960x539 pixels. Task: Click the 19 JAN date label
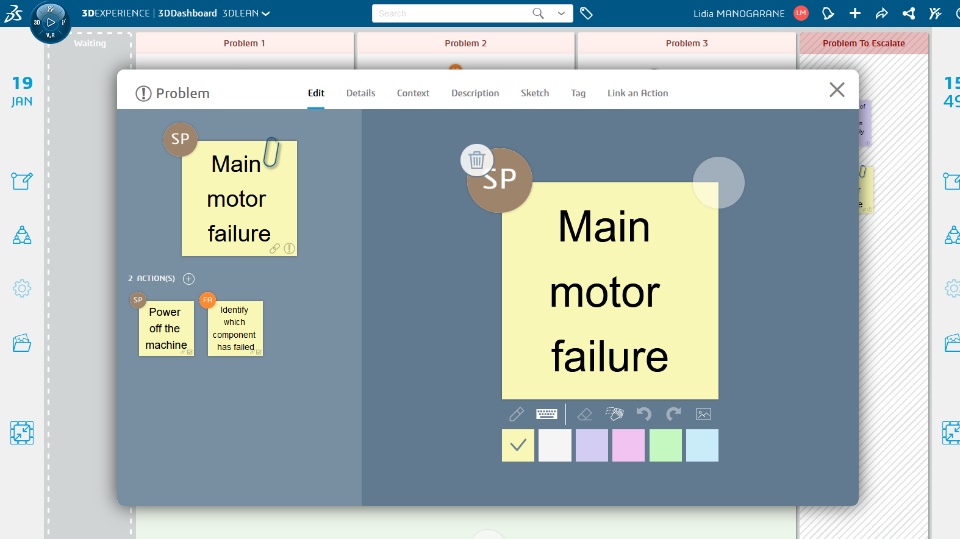pos(22,91)
